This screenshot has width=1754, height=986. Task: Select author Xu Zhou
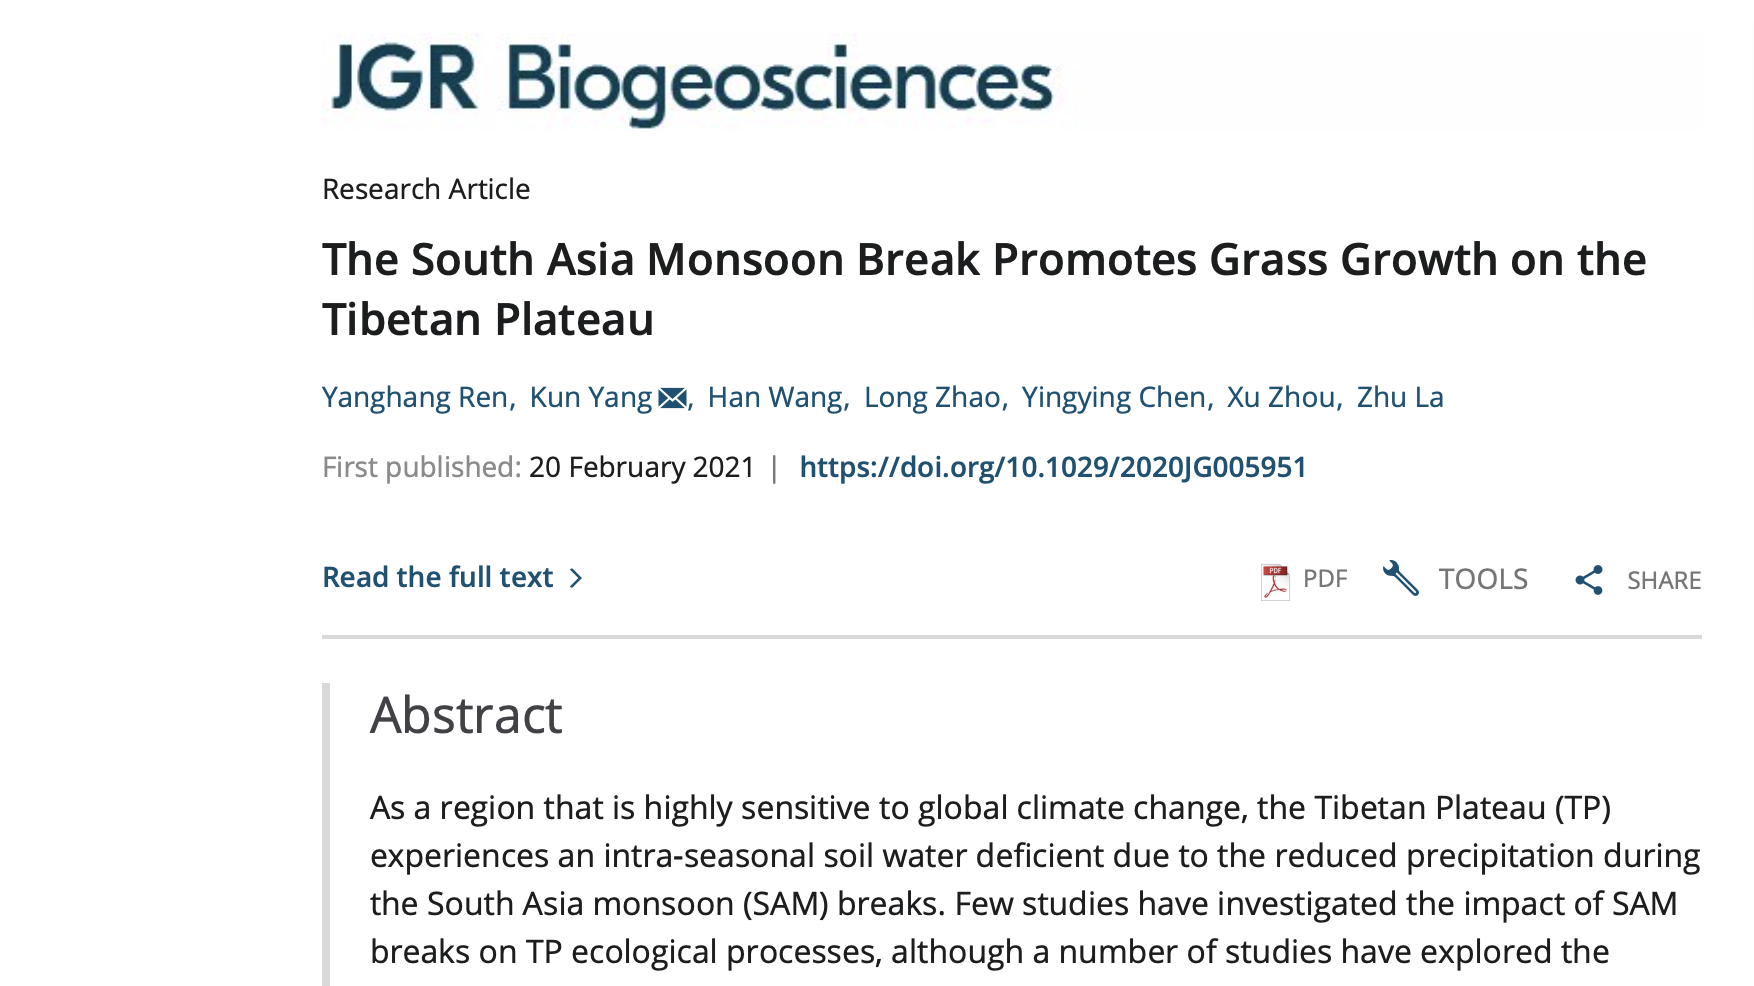pyautogui.click(x=1281, y=397)
